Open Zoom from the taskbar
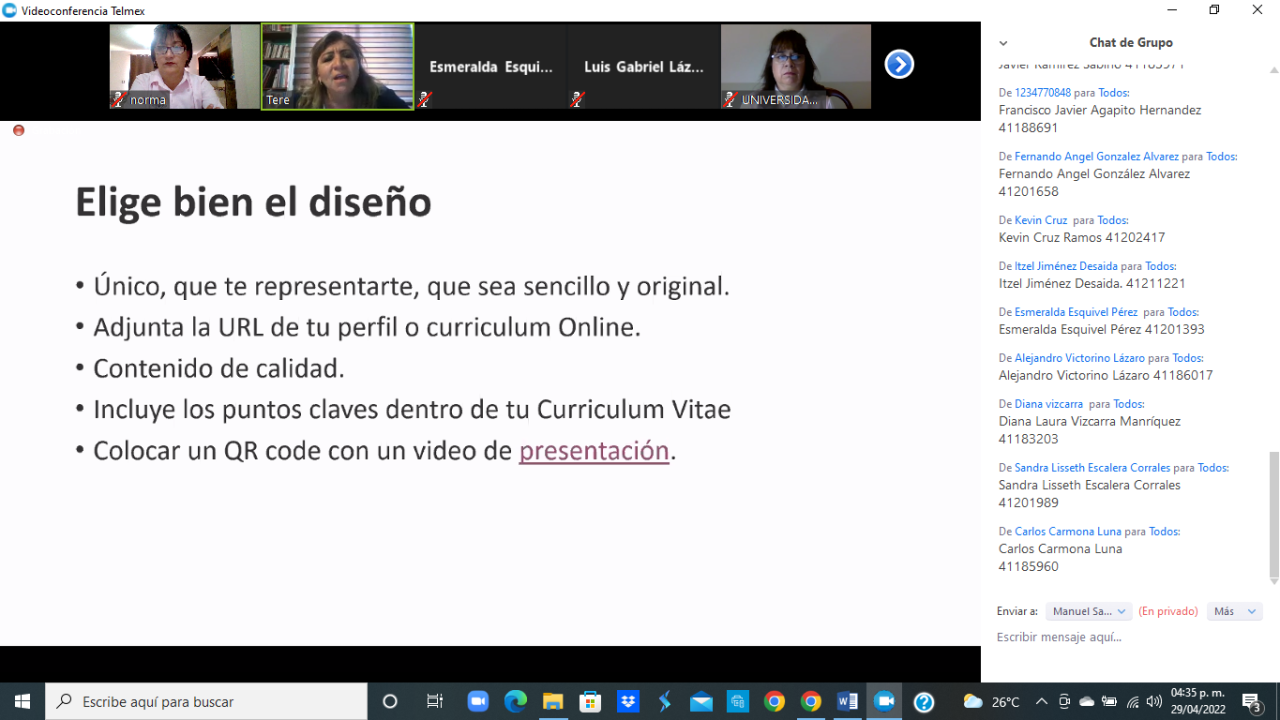The width and height of the screenshot is (1280, 720). (x=477, y=701)
